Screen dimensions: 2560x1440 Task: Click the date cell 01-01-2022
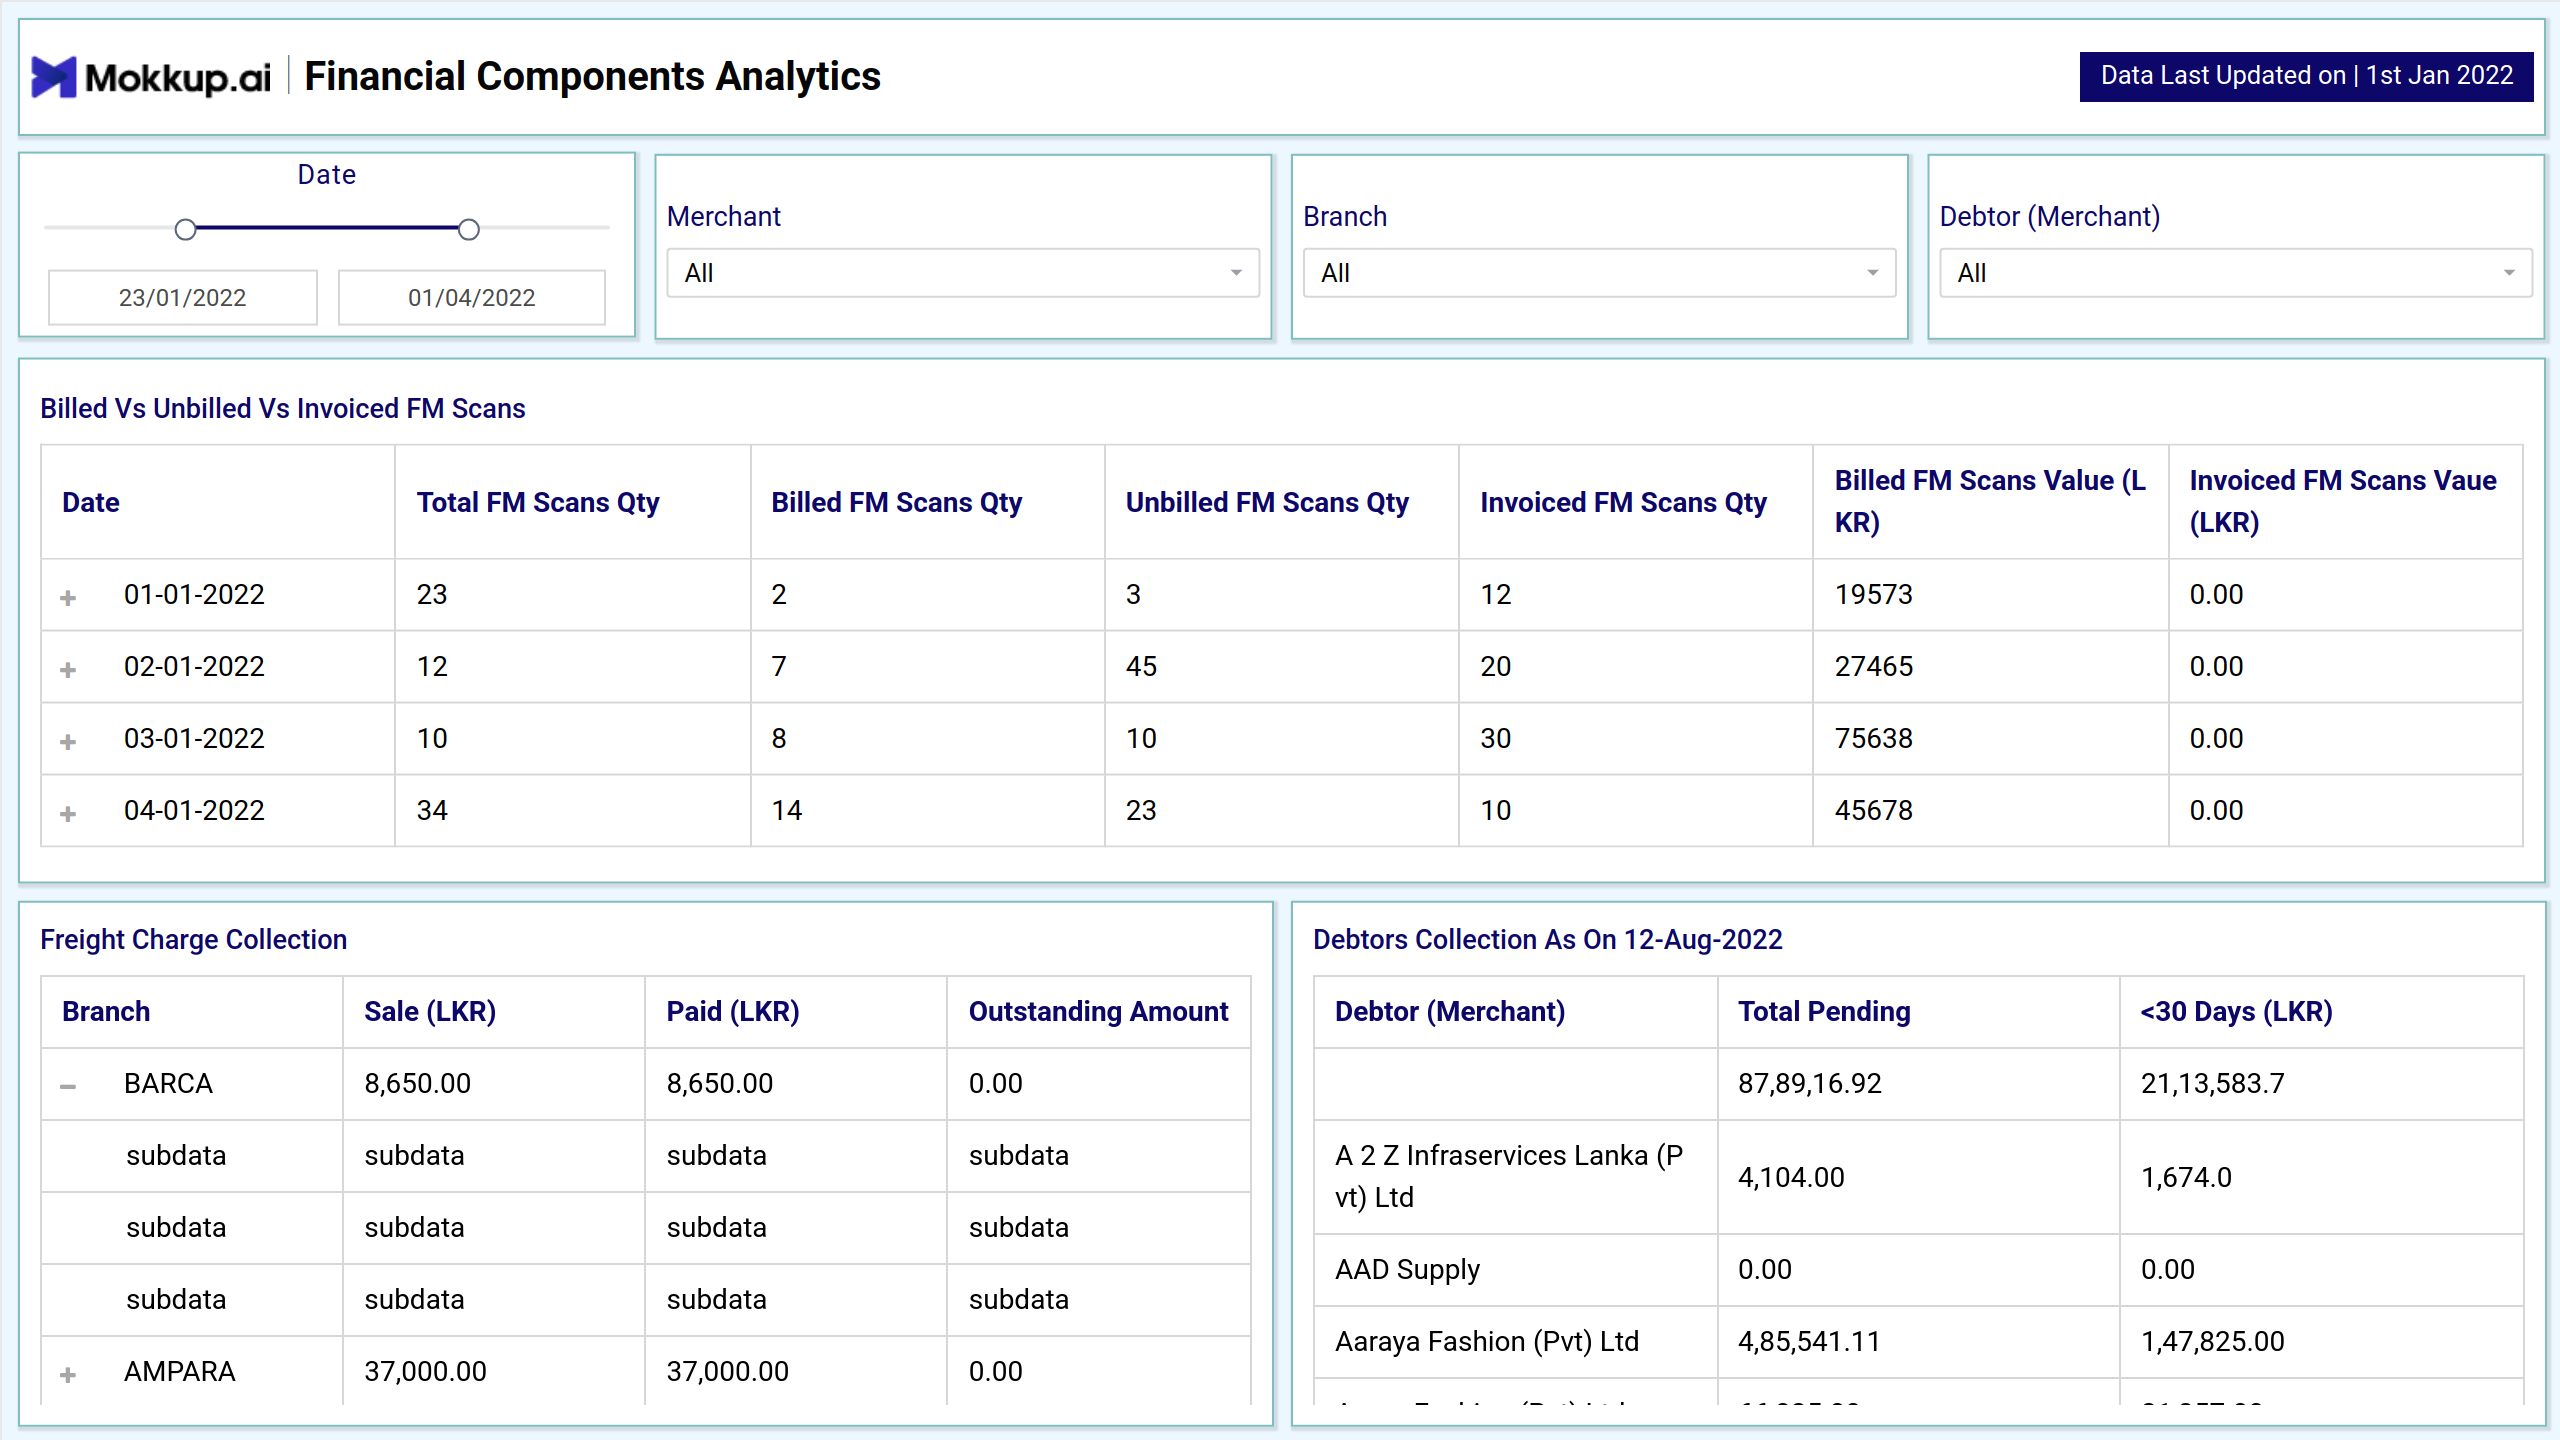point(194,594)
